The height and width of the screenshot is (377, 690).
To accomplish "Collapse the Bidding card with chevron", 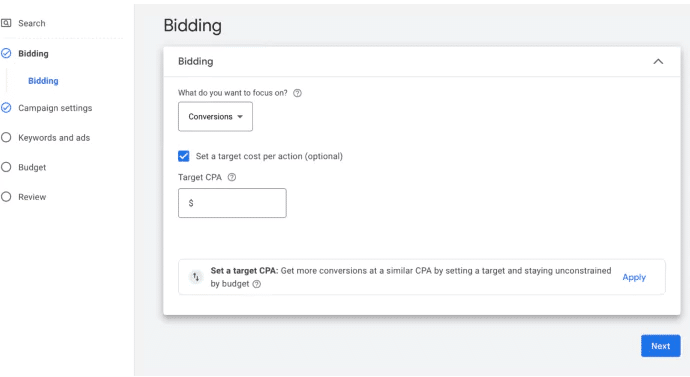I will 658,62.
